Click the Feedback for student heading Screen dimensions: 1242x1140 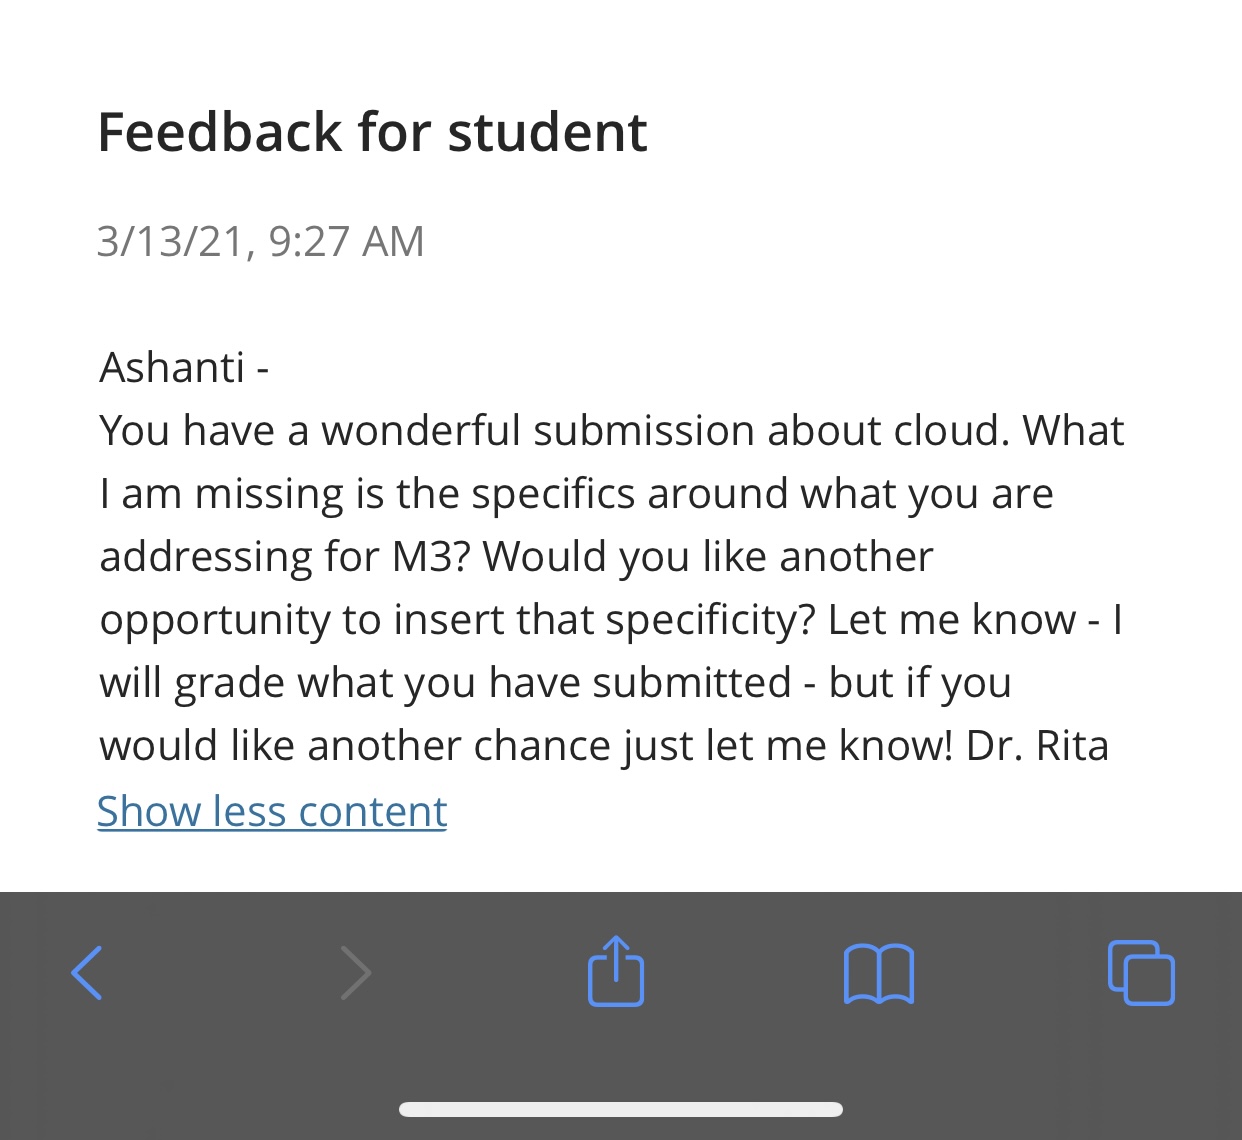coord(372,132)
